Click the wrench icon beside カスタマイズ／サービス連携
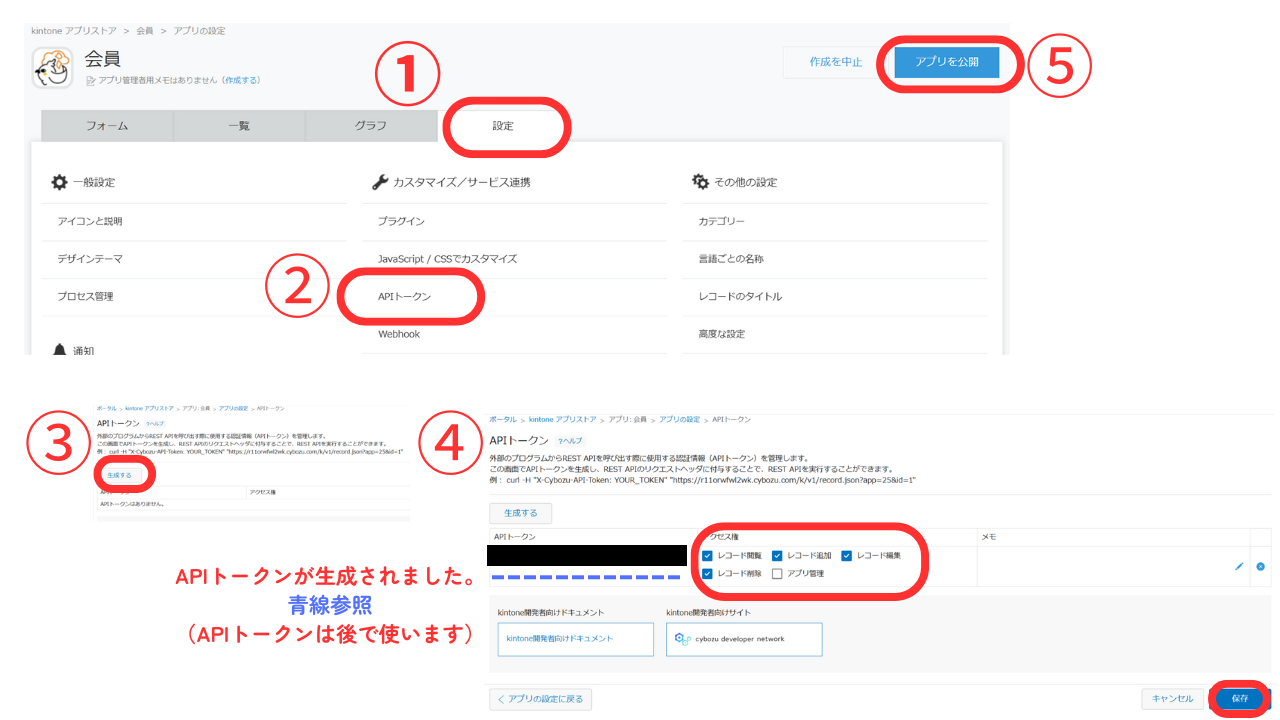1280x720 pixels. [x=380, y=183]
